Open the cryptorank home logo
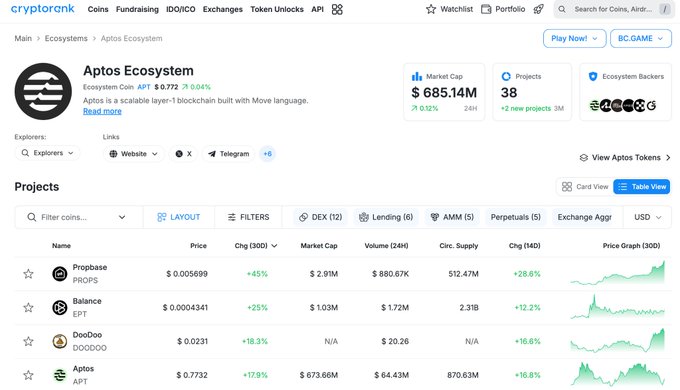This screenshot has width=680, height=390. [42, 9]
